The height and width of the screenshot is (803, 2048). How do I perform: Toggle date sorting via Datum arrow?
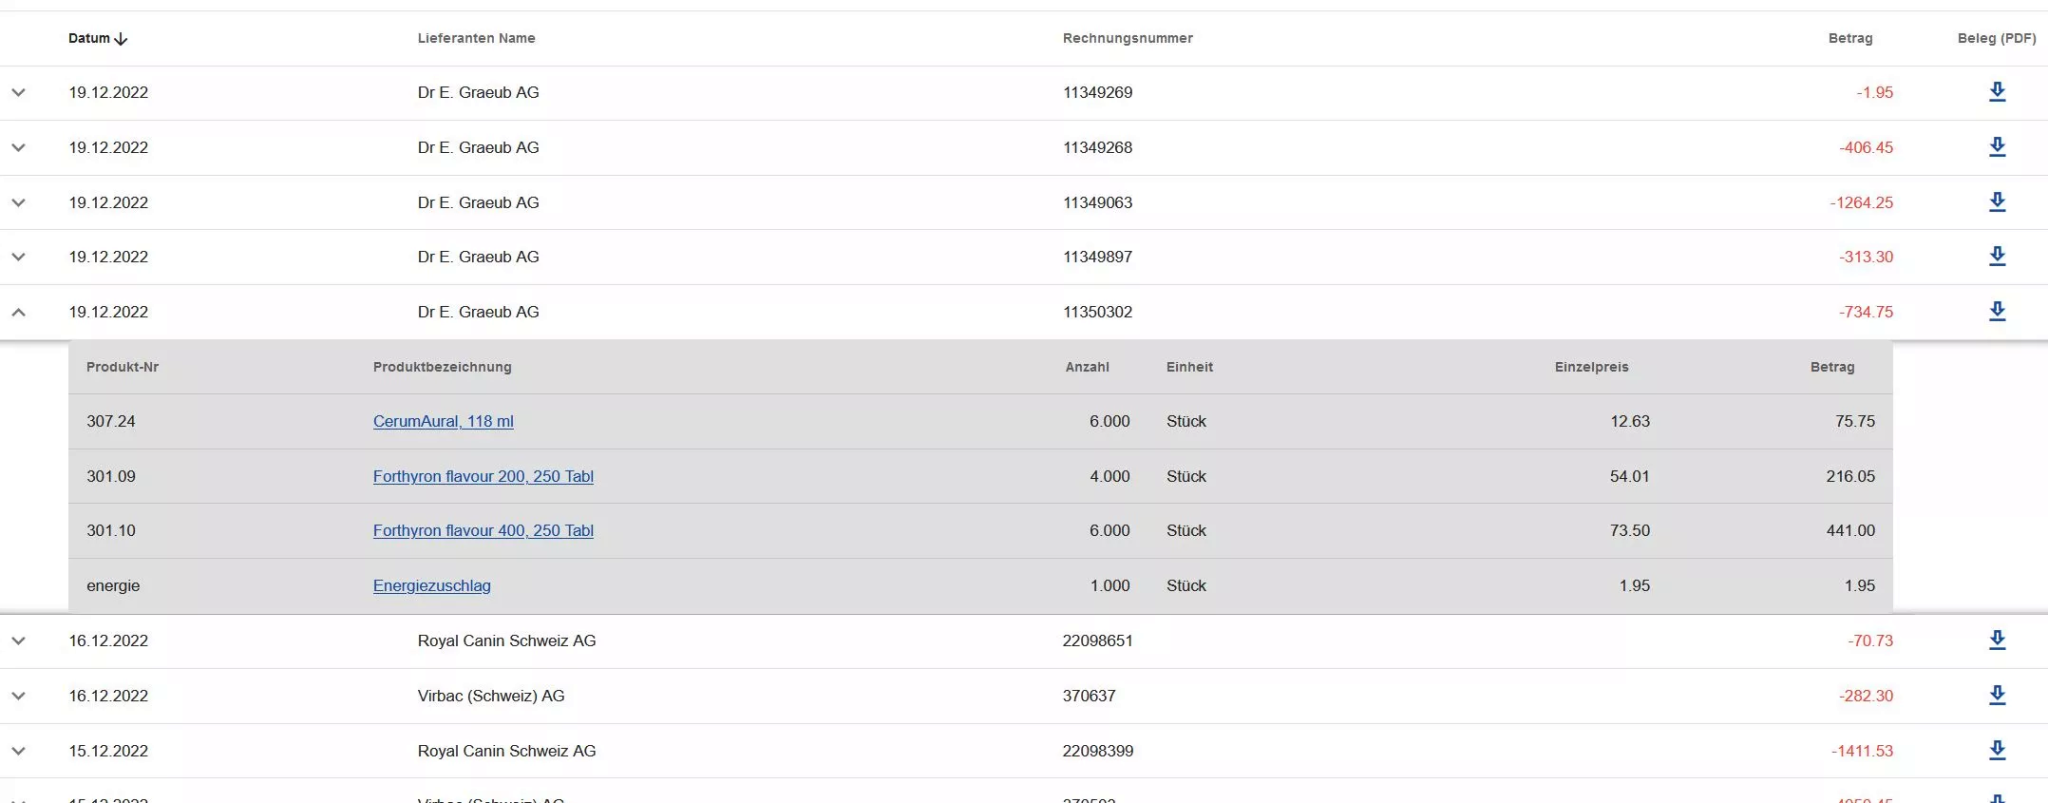click(x=122, y=39)
